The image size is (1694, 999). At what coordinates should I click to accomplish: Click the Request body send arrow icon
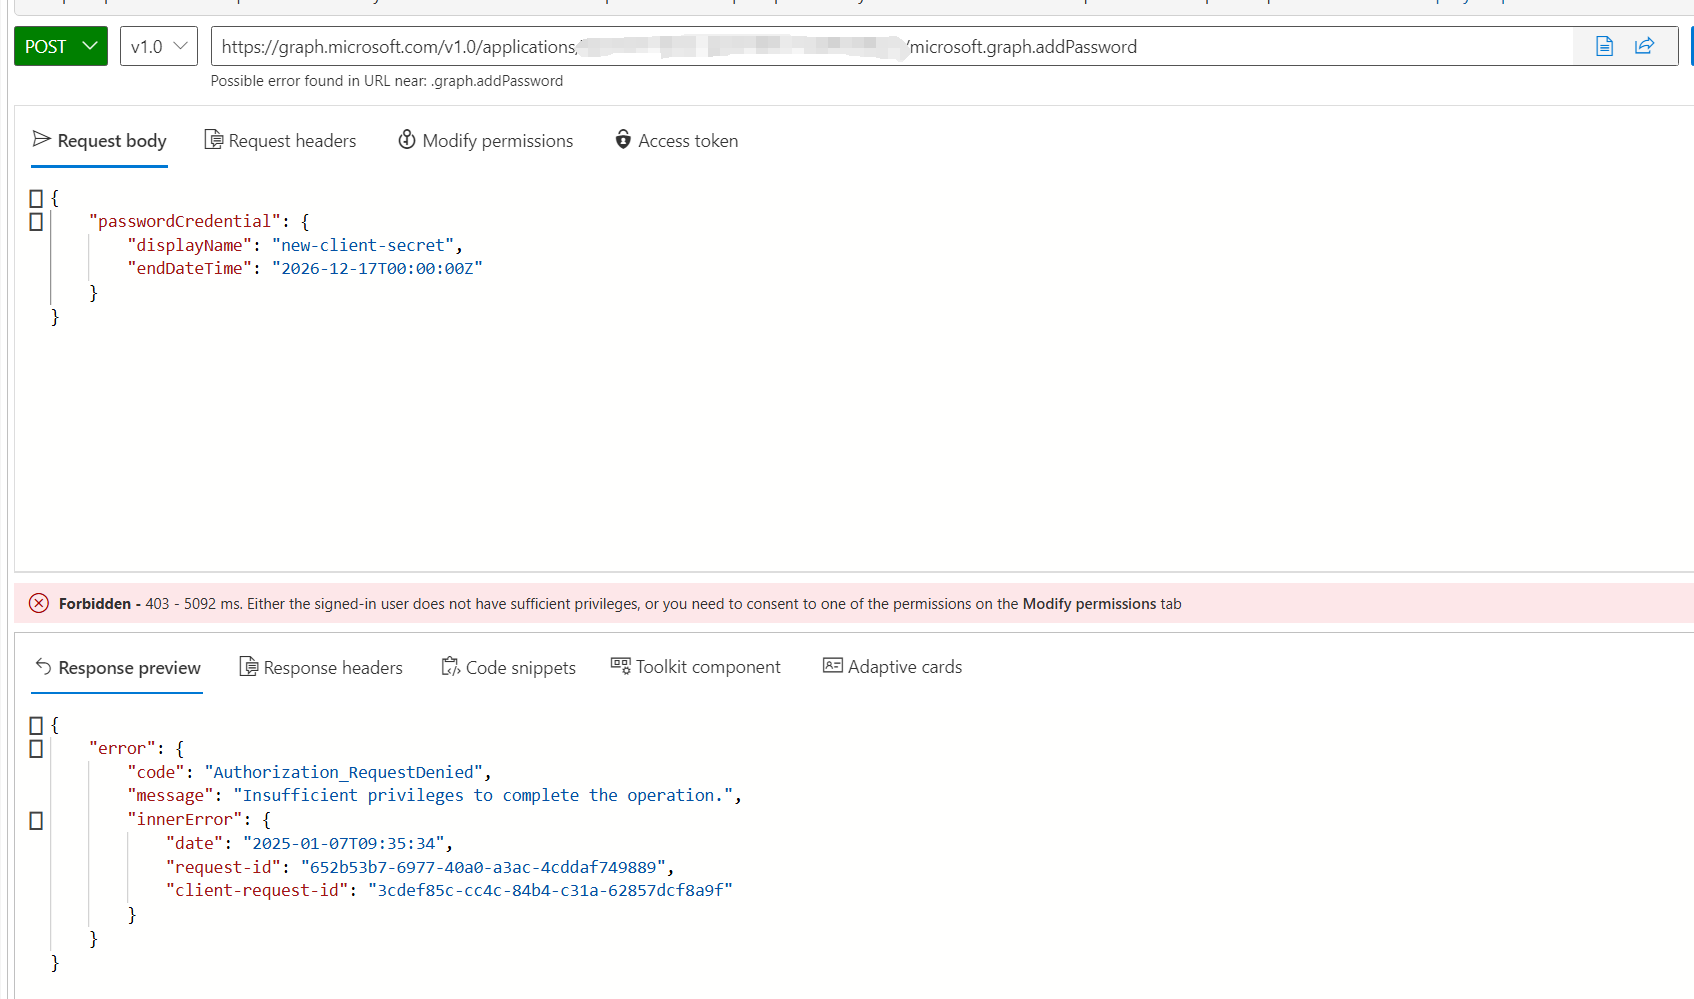42,139
